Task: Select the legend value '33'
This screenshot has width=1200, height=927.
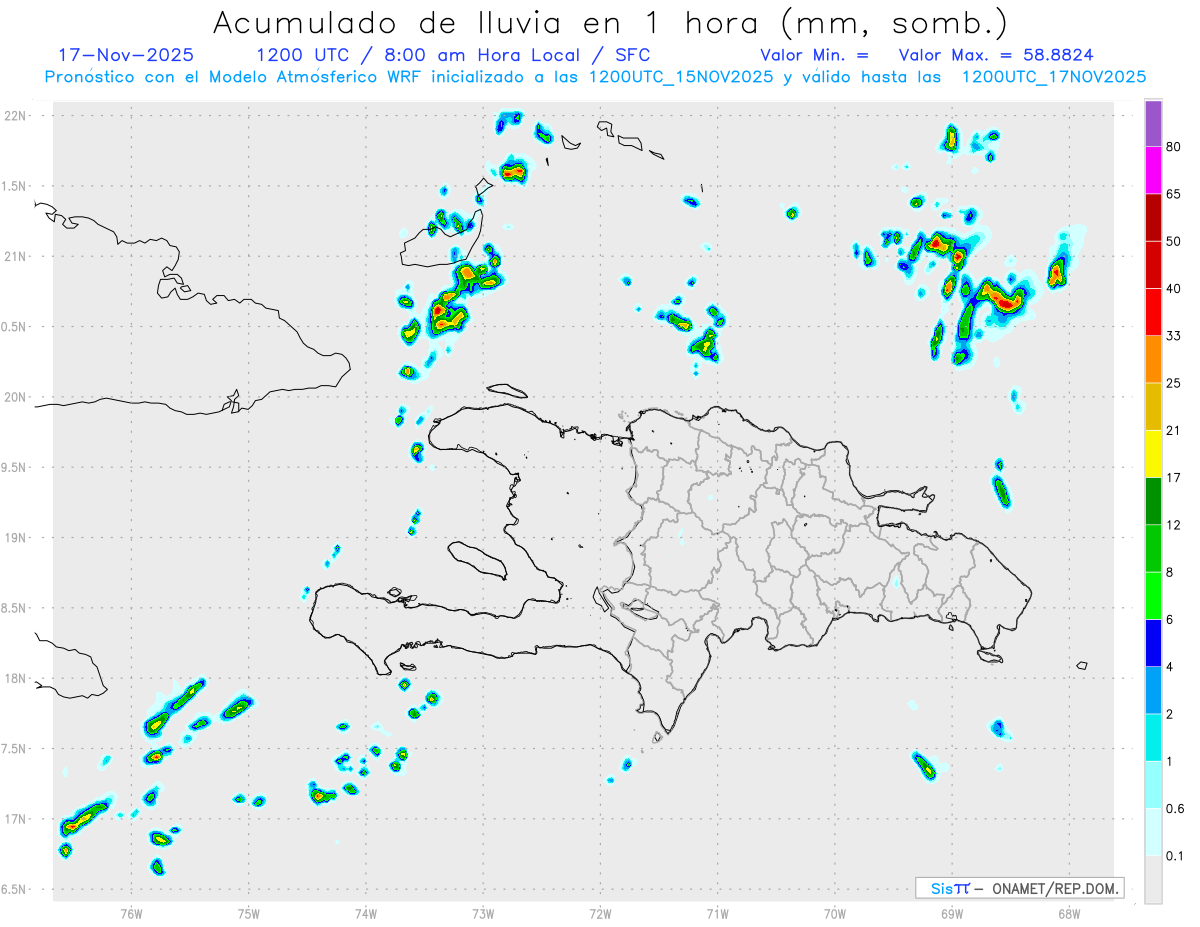Action: 1174,336
